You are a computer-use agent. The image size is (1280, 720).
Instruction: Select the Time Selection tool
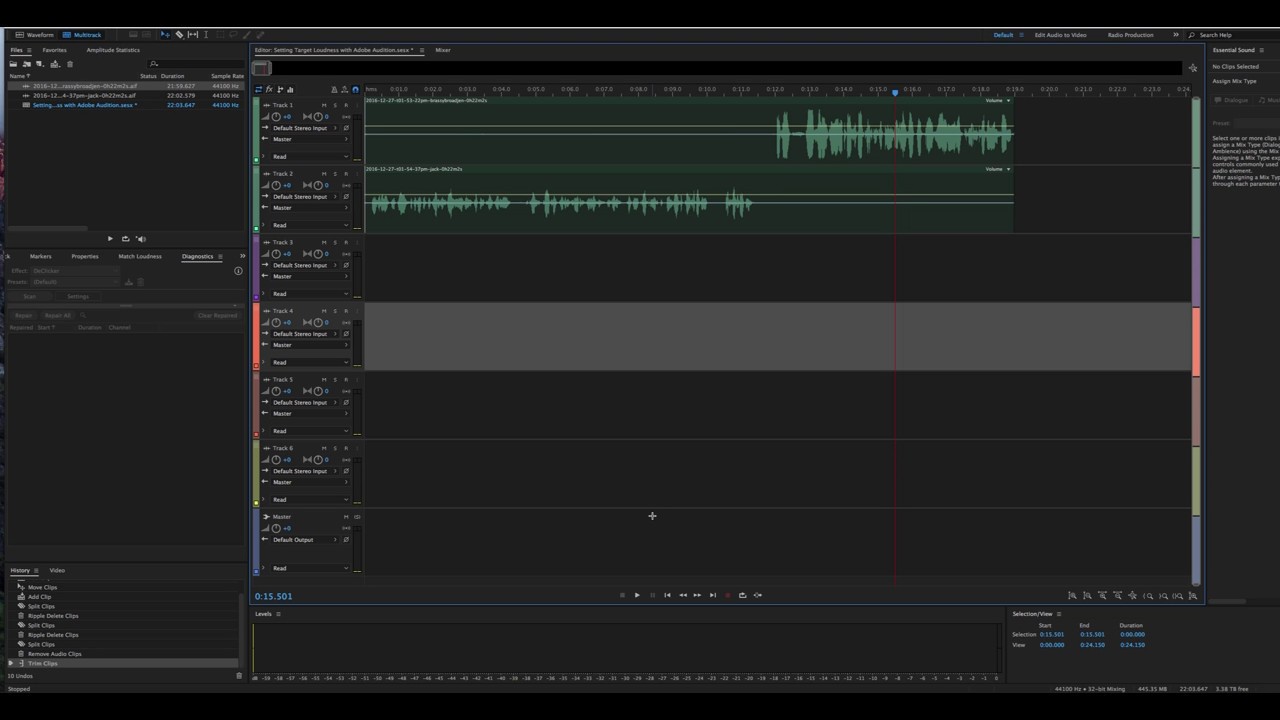[x=206, y=35]
